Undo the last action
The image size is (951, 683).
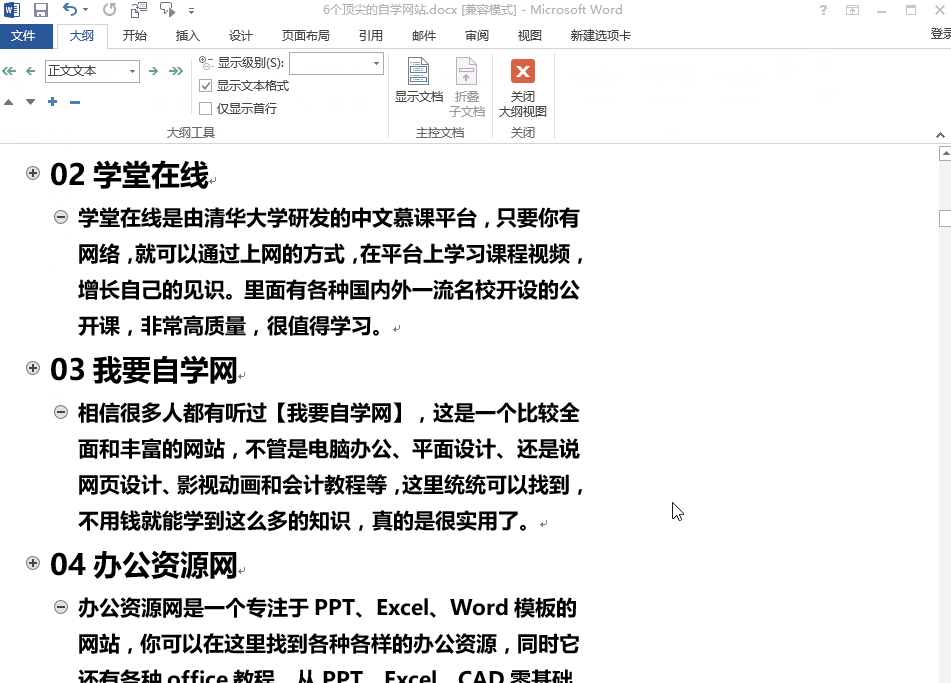pos(70,9)
